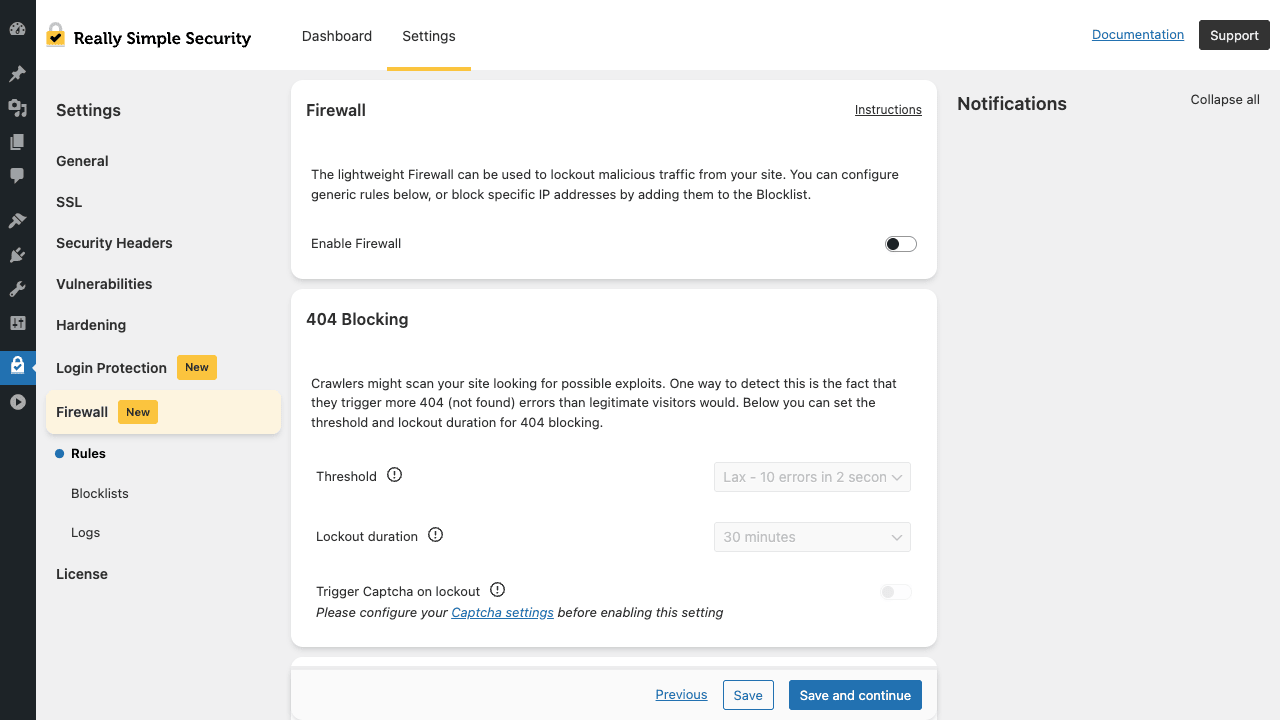The height and width of the screenshot is (720, 1280).
Task: Select Logs submenu item
Action: [86, 533]
